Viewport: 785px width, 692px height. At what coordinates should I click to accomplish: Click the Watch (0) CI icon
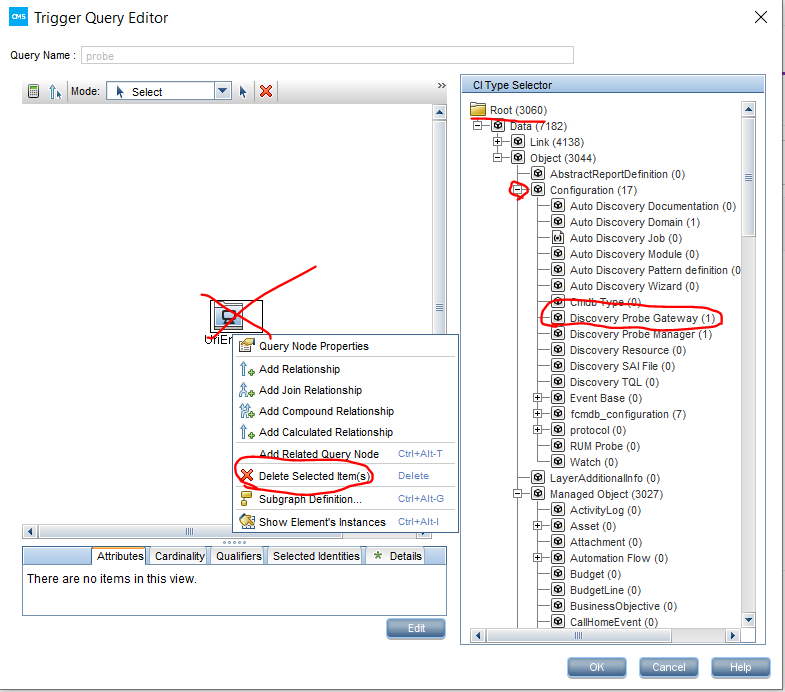(x=558, y=462)
